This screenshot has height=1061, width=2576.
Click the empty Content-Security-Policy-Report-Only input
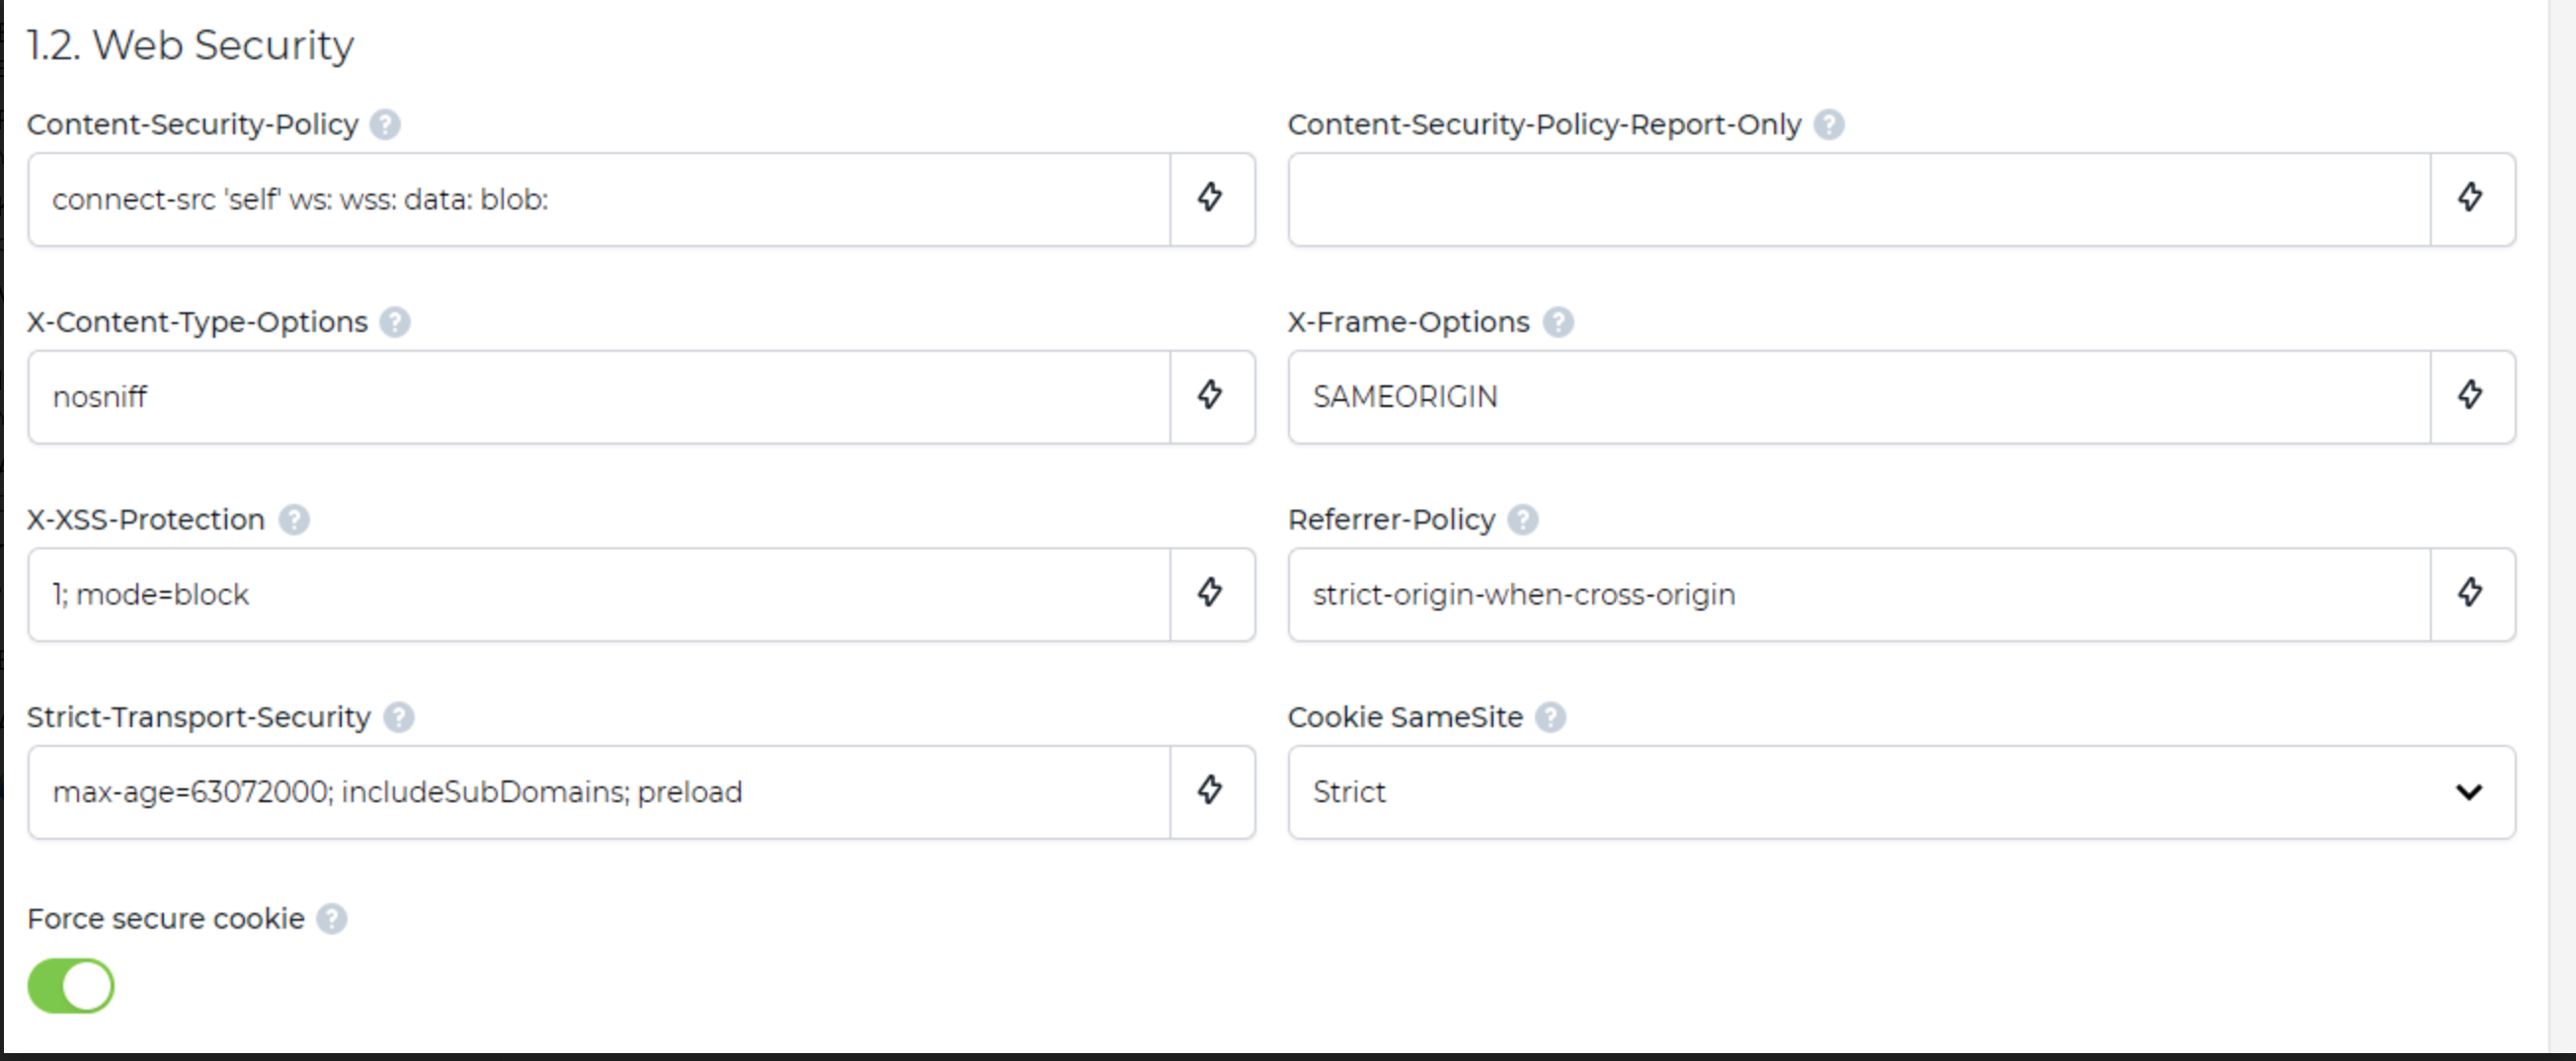[1859, 199]
